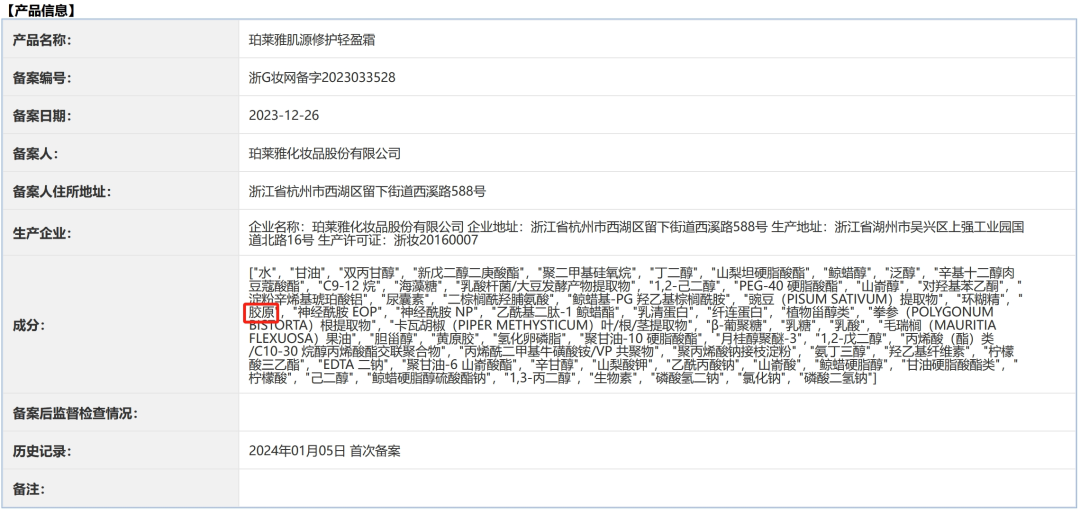Select the 成分 label
The width and height of the screenshot is (1080, 513).
pyautogui.click(x=30, y=325)
